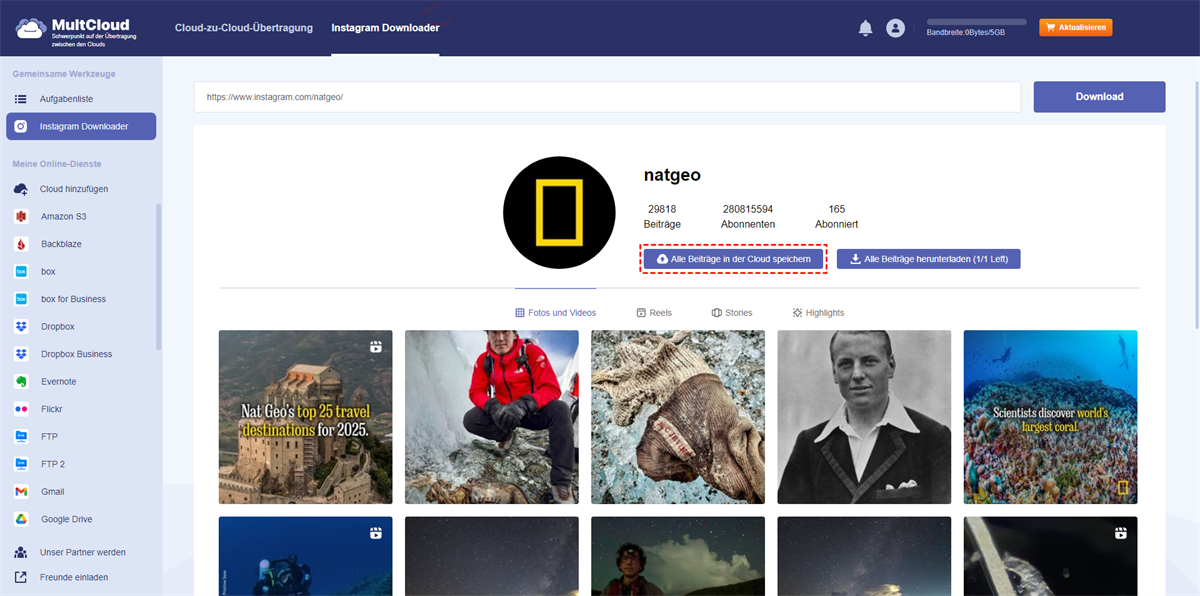Open the Highlights tab
1200x596 pixels.
[x=818, y=313]
